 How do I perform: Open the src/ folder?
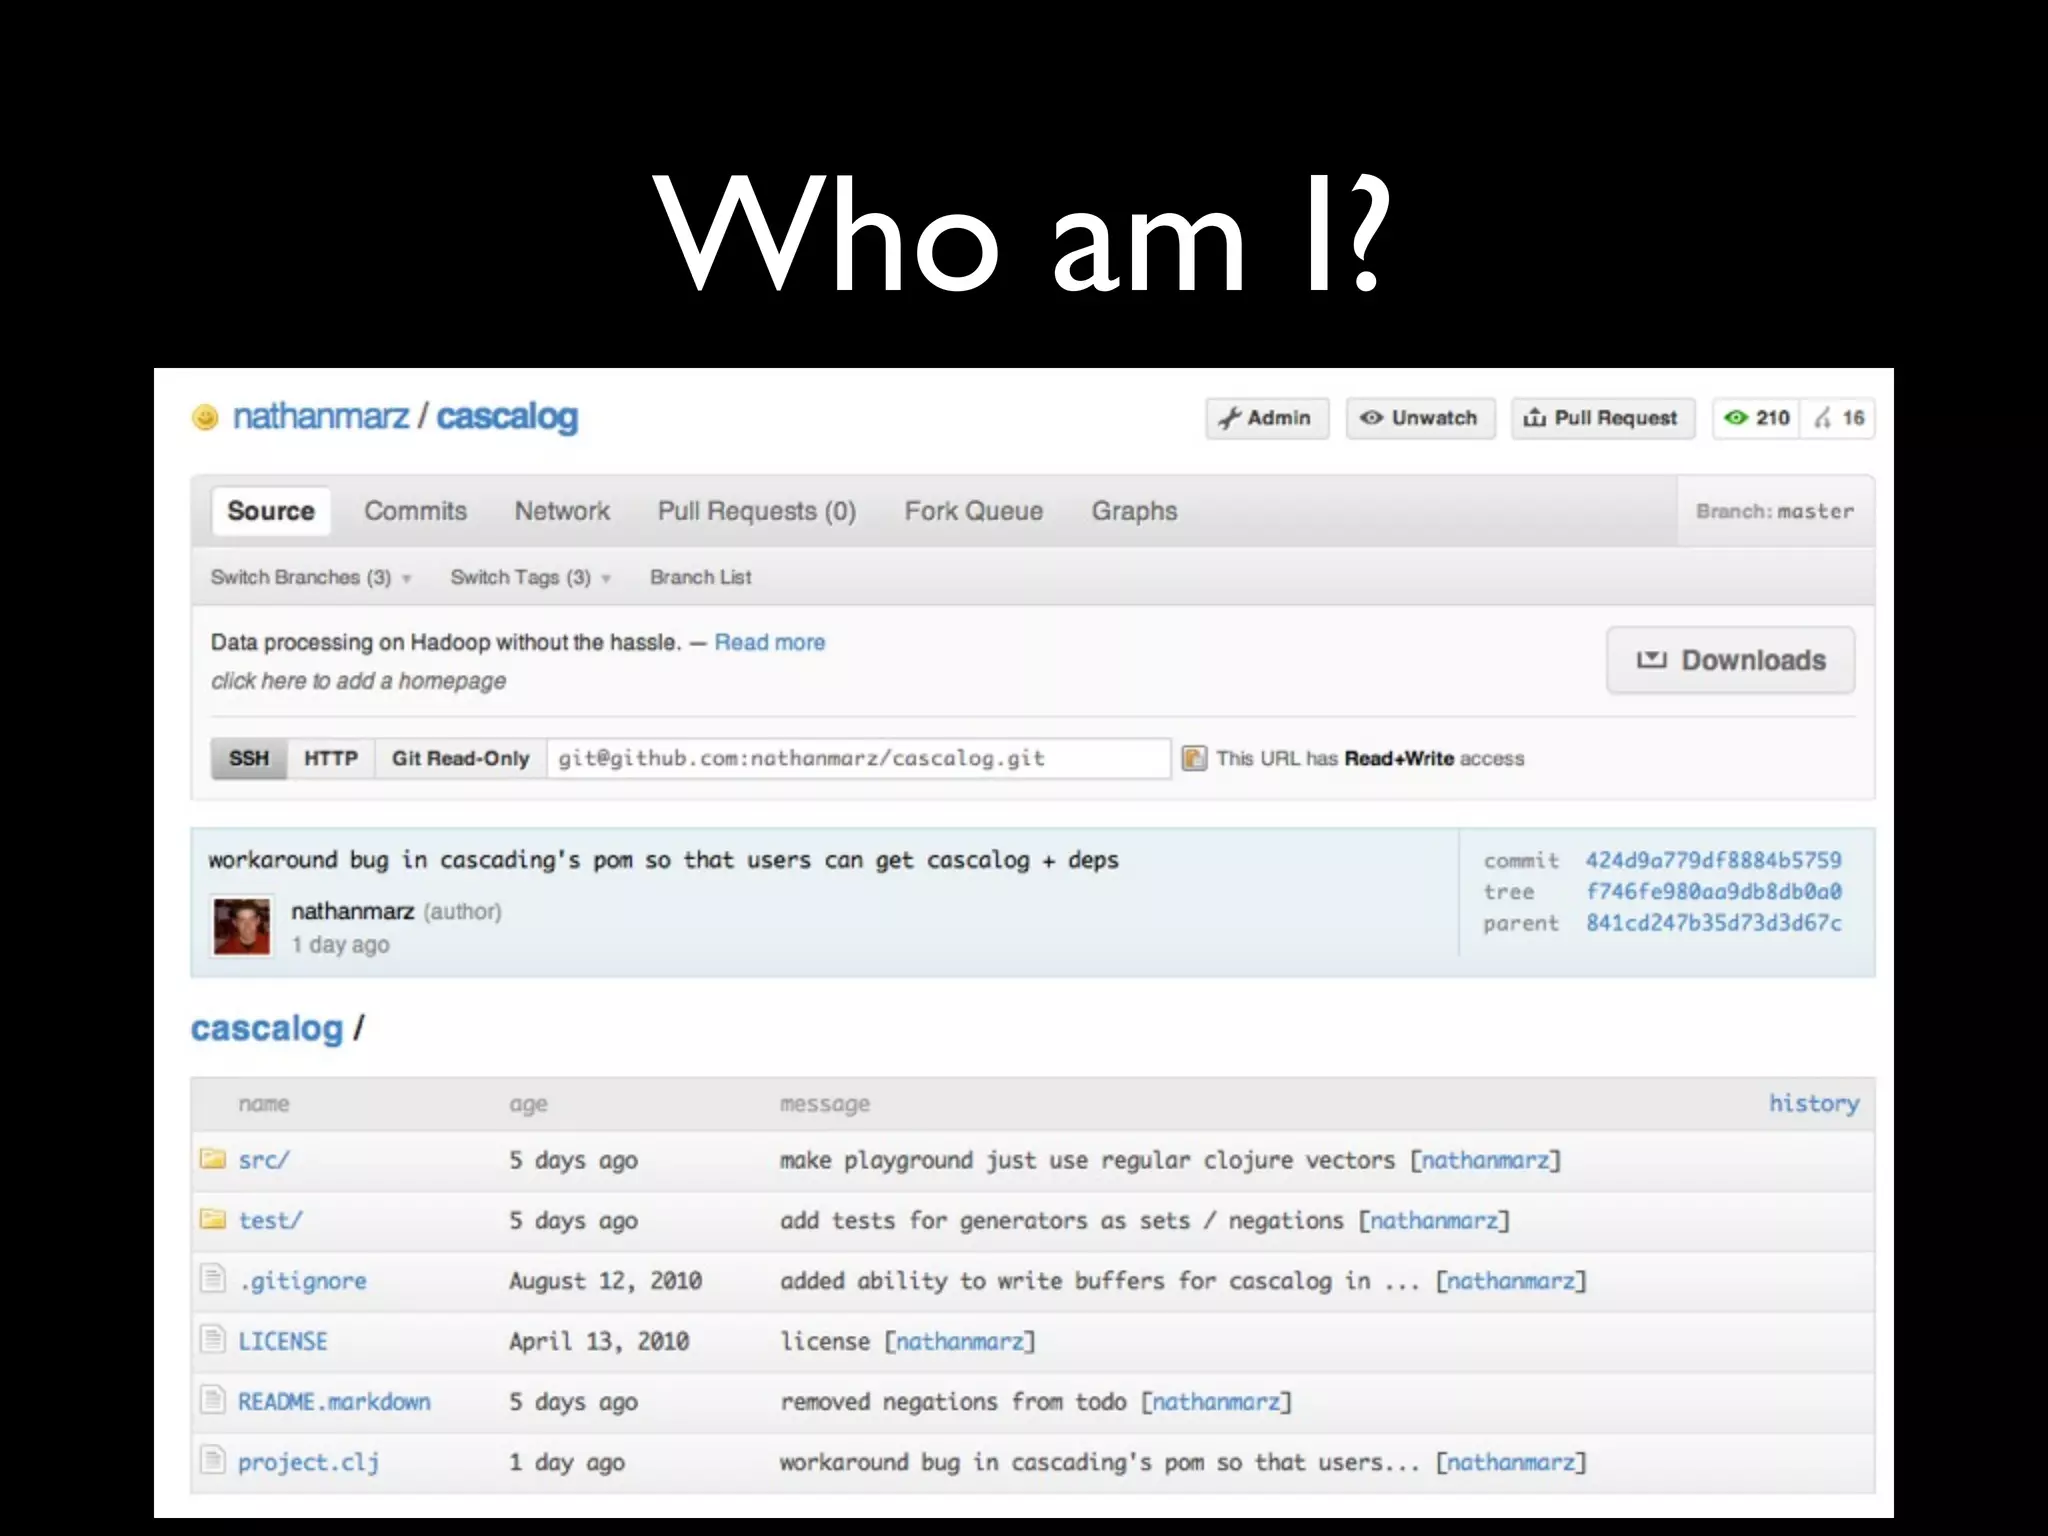click(264, 1160)
